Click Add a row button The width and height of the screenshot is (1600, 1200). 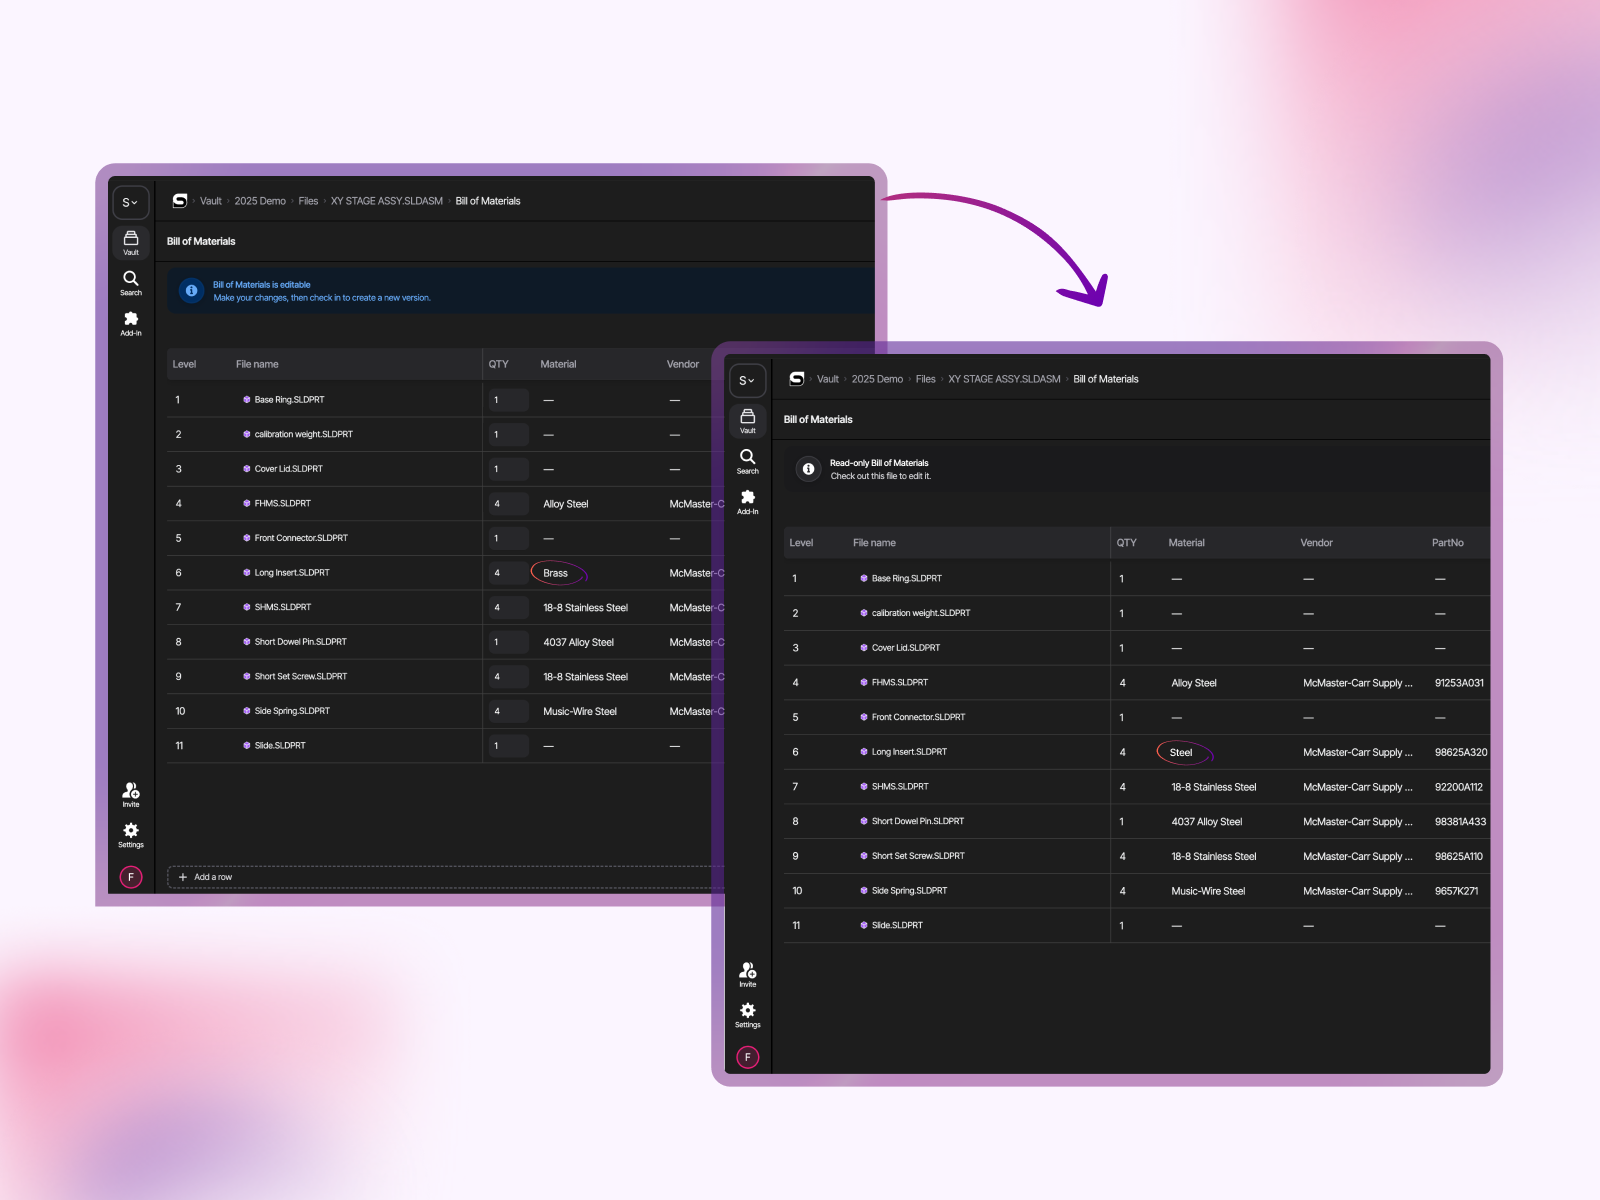[x=445, y=877]
